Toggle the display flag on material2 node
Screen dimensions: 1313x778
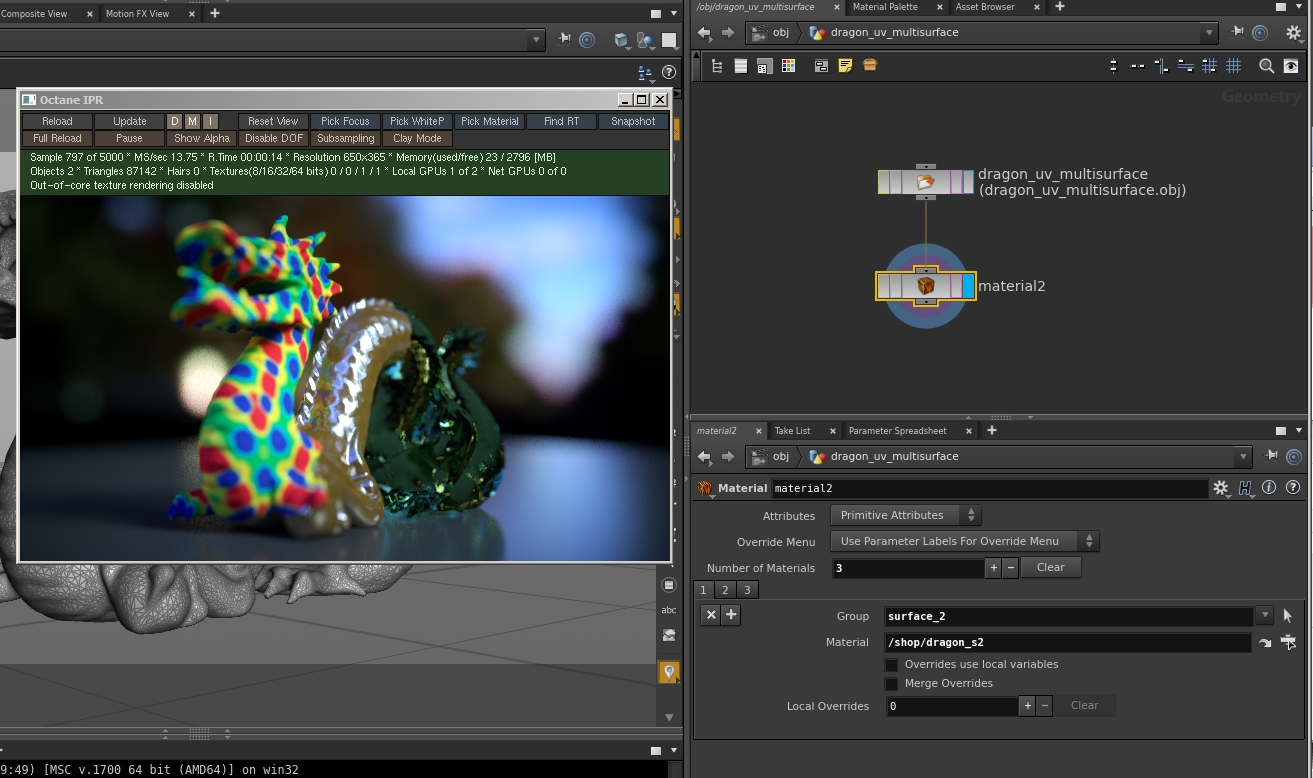pyautogui.click(x=968, y=286)
